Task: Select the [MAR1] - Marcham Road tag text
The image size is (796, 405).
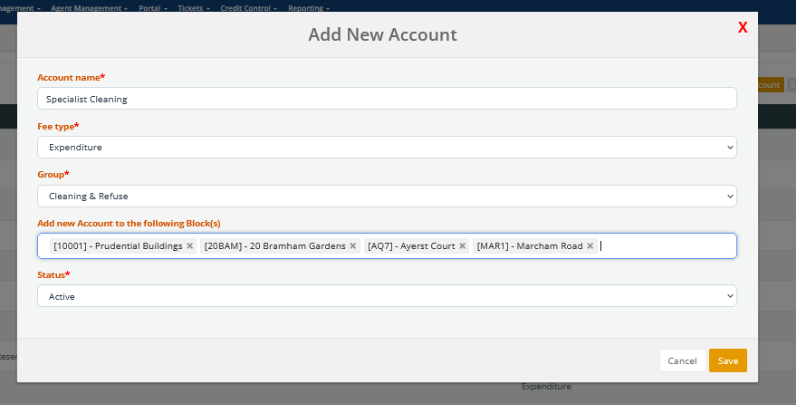Action: coord(529,246)
